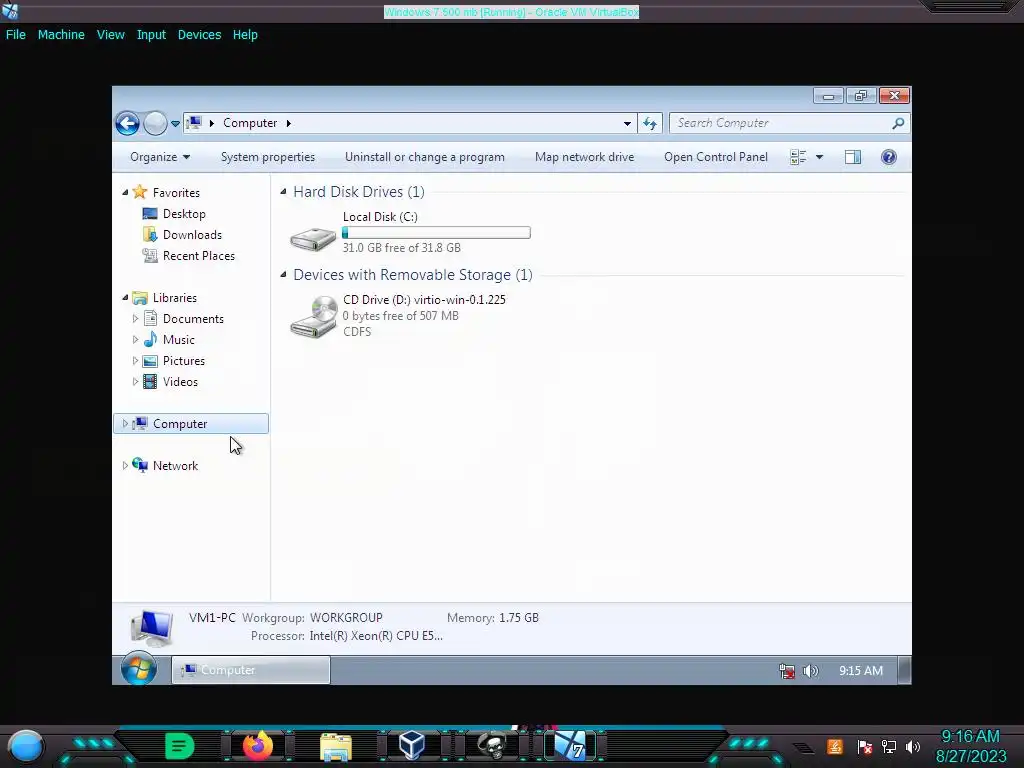Collapse the Libraries tree group
Image resolution: width=1024 pixels, height=768 pixels.
click(x=125, y=298)
